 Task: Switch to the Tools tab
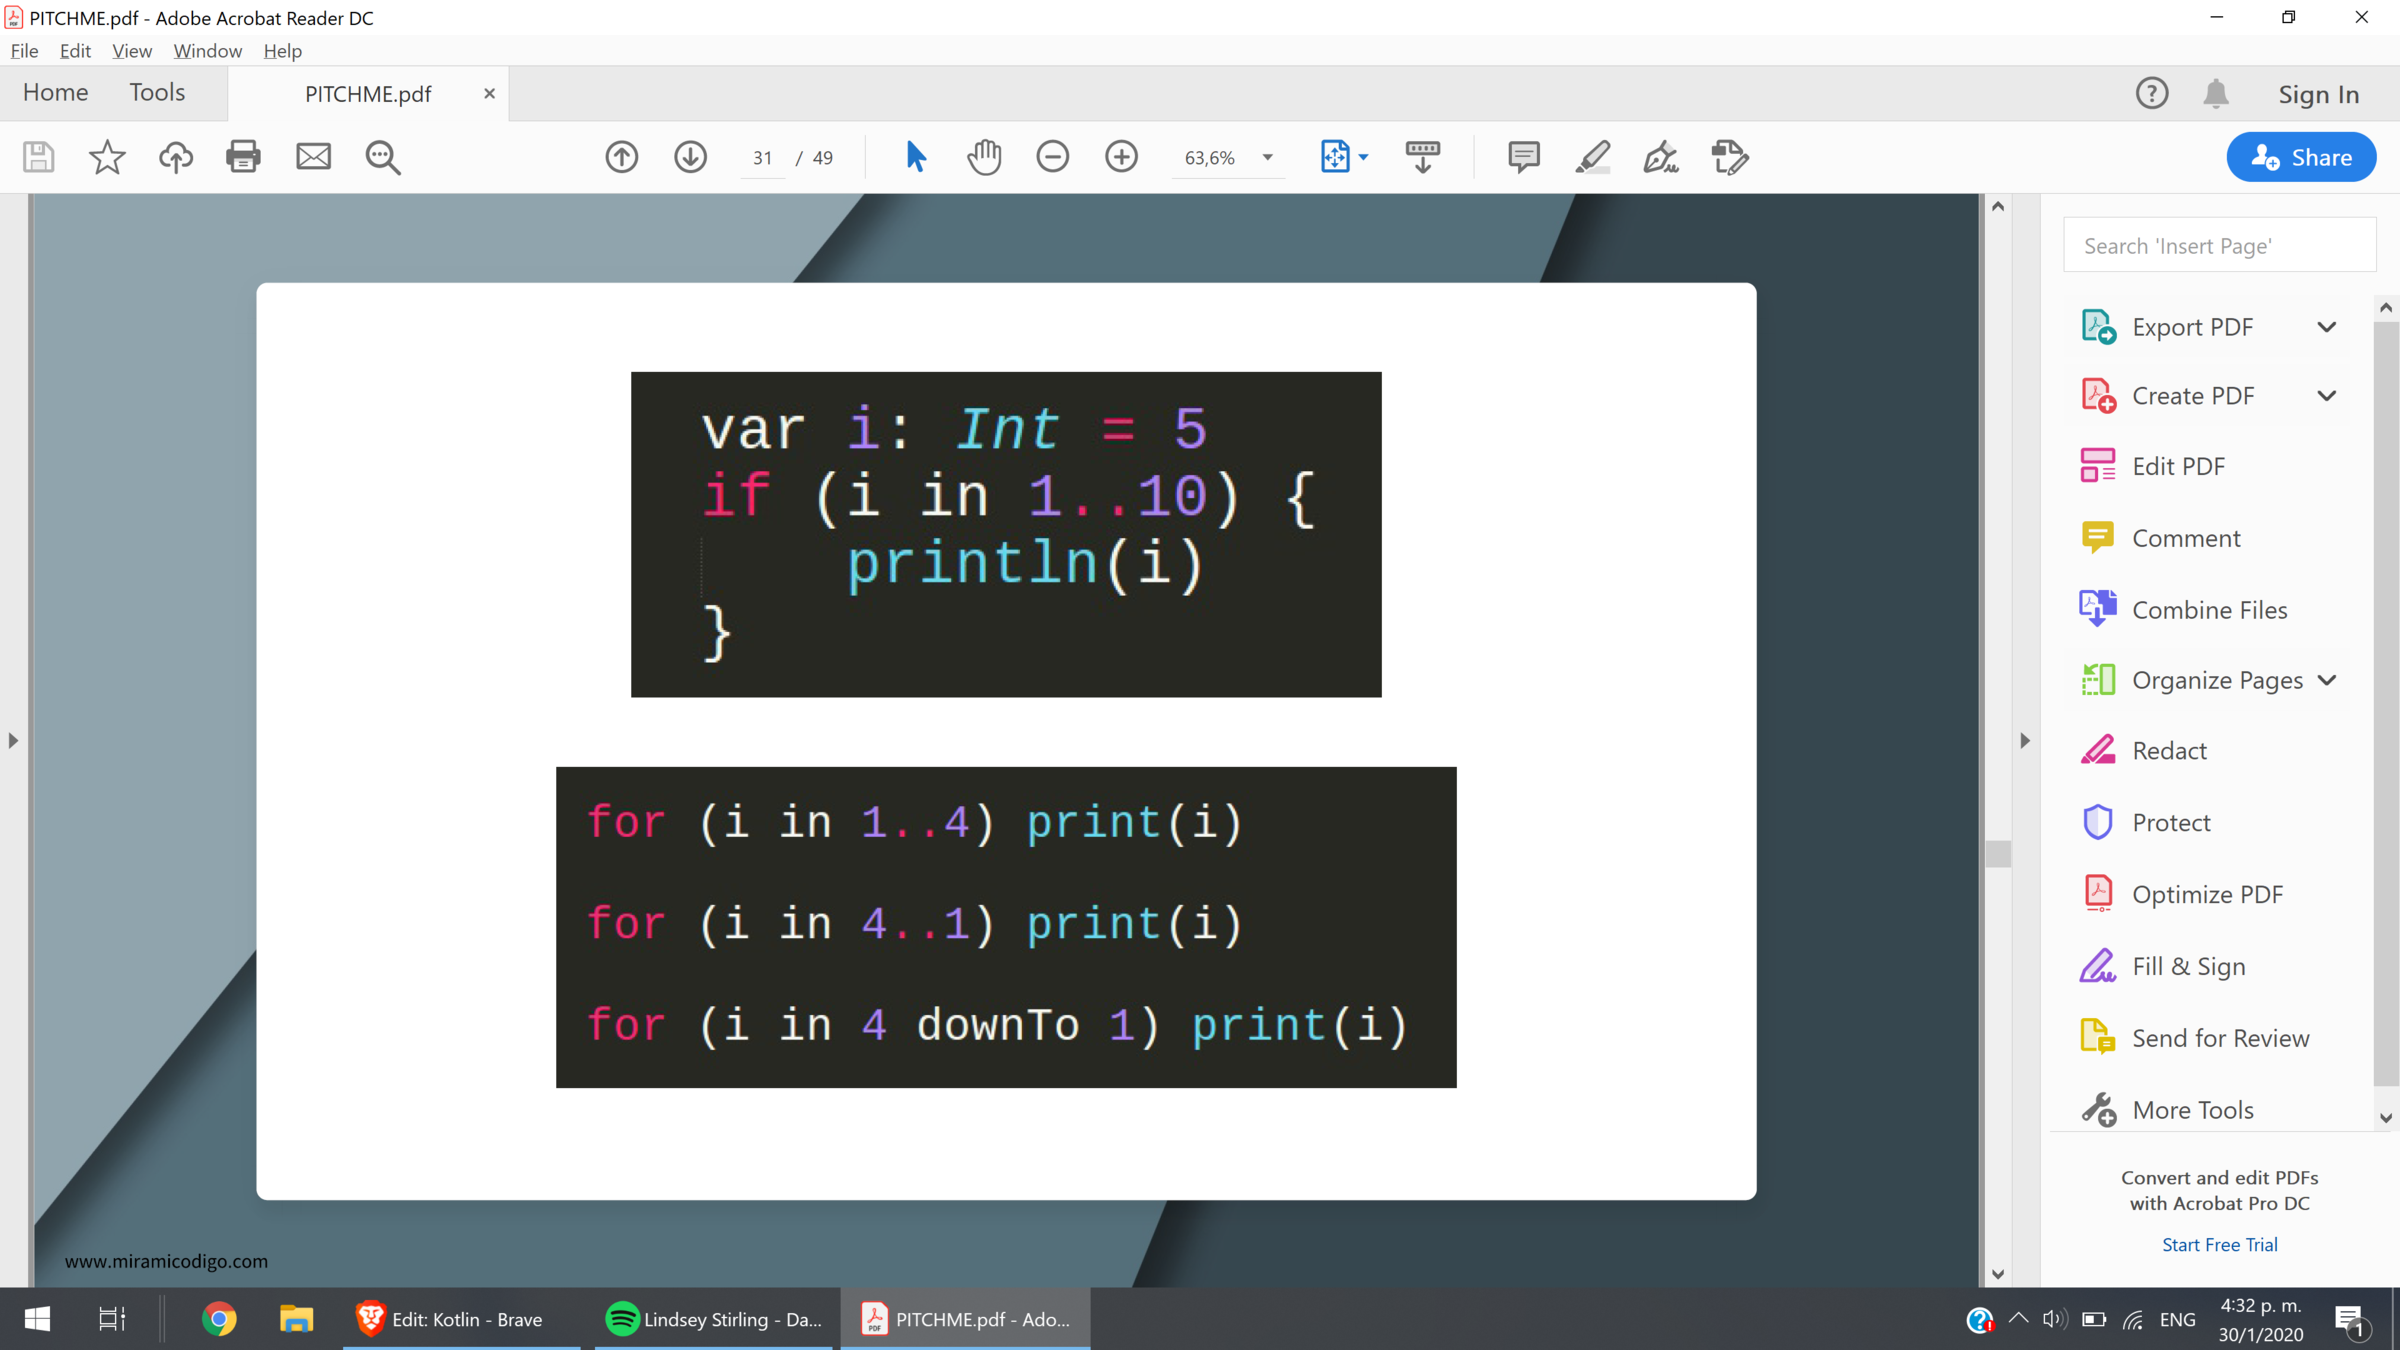[157, 92]
